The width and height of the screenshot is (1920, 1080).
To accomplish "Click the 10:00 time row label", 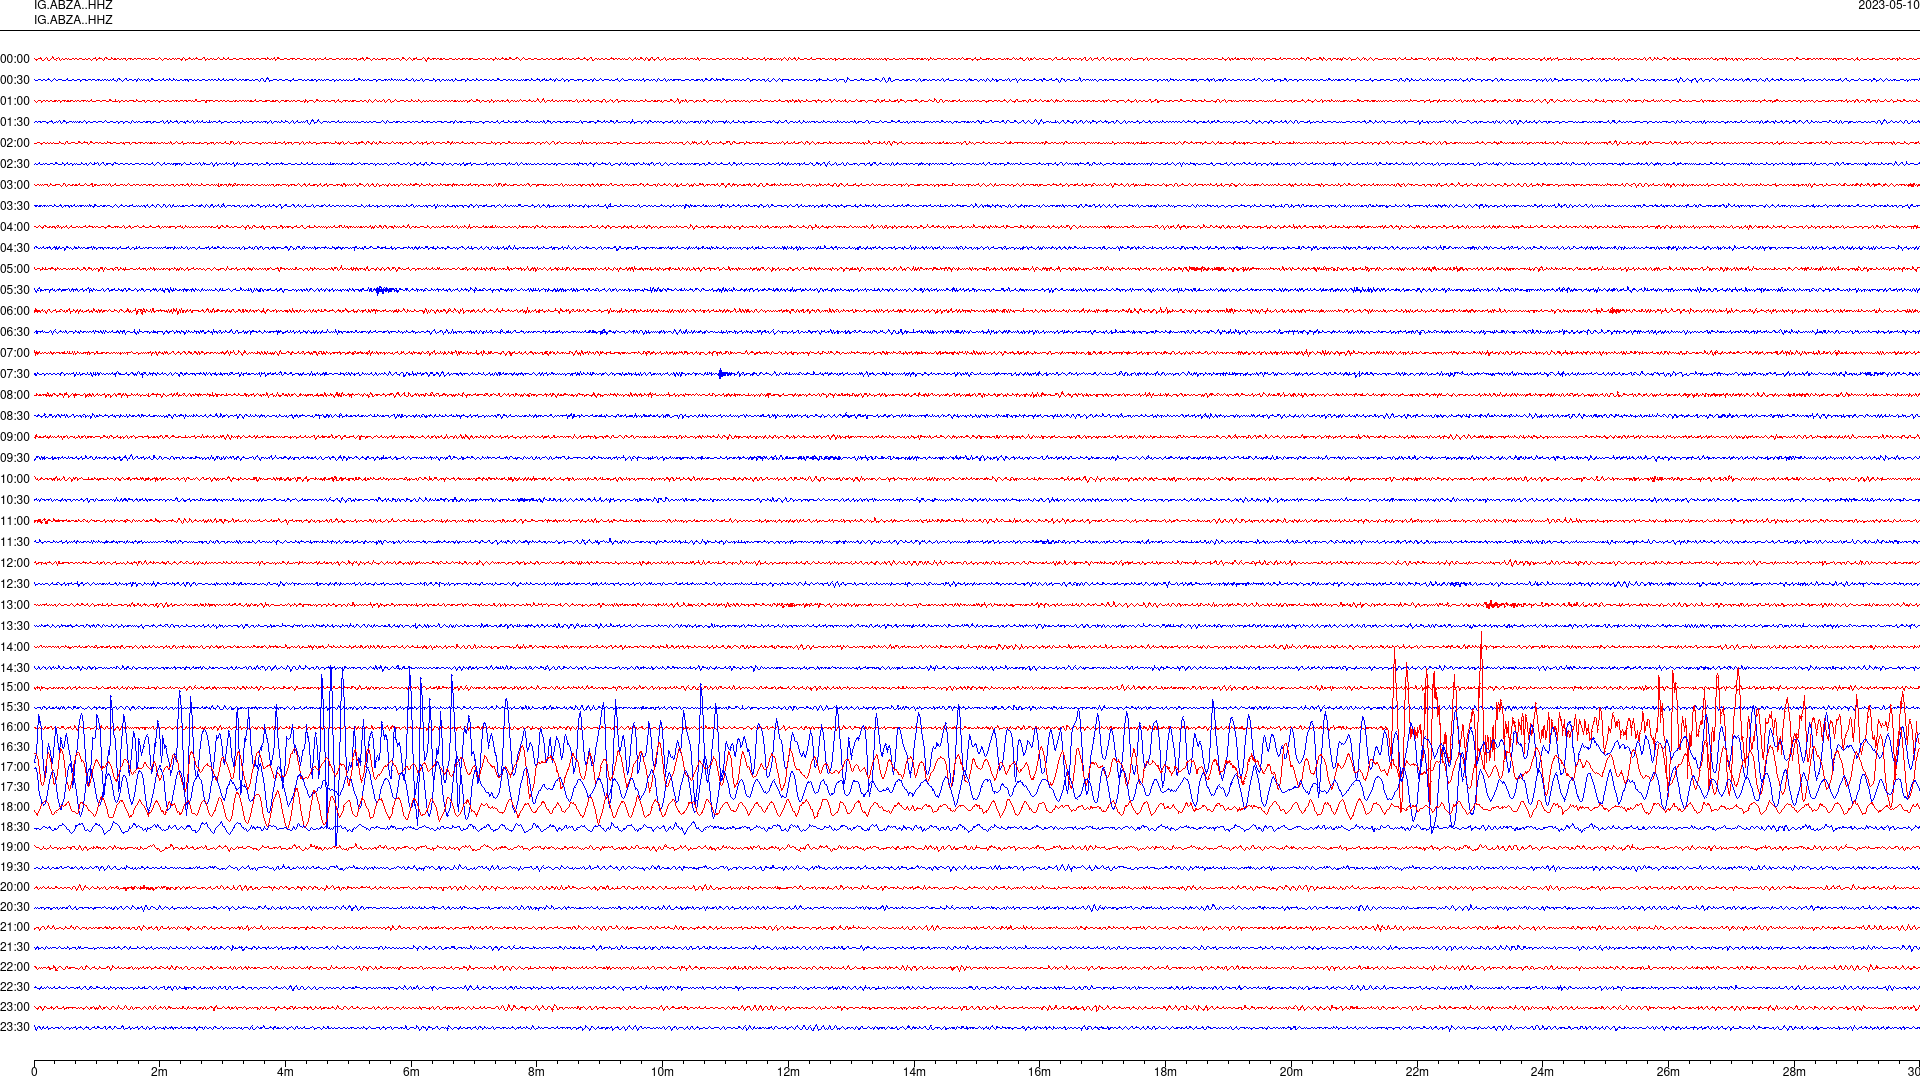I will [15, 479].
